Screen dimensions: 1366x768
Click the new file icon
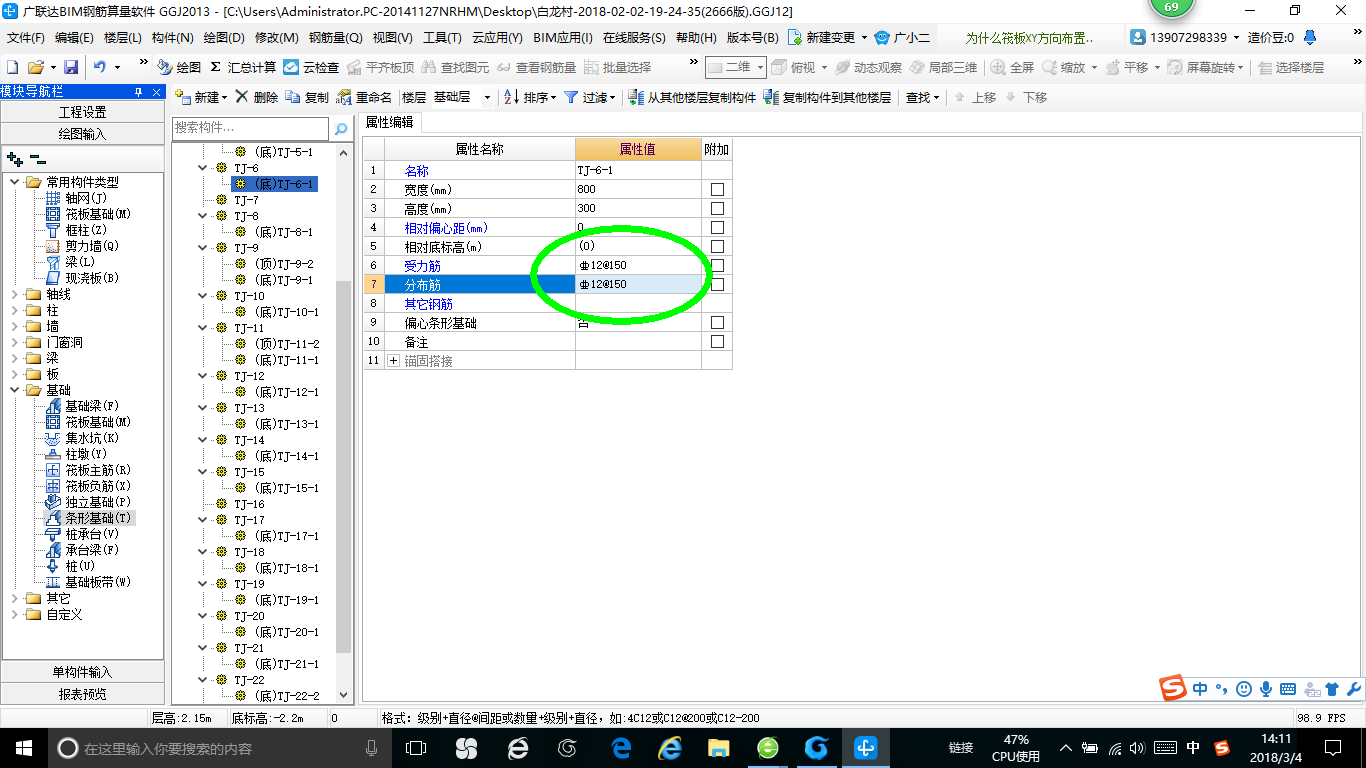(13, 67)
